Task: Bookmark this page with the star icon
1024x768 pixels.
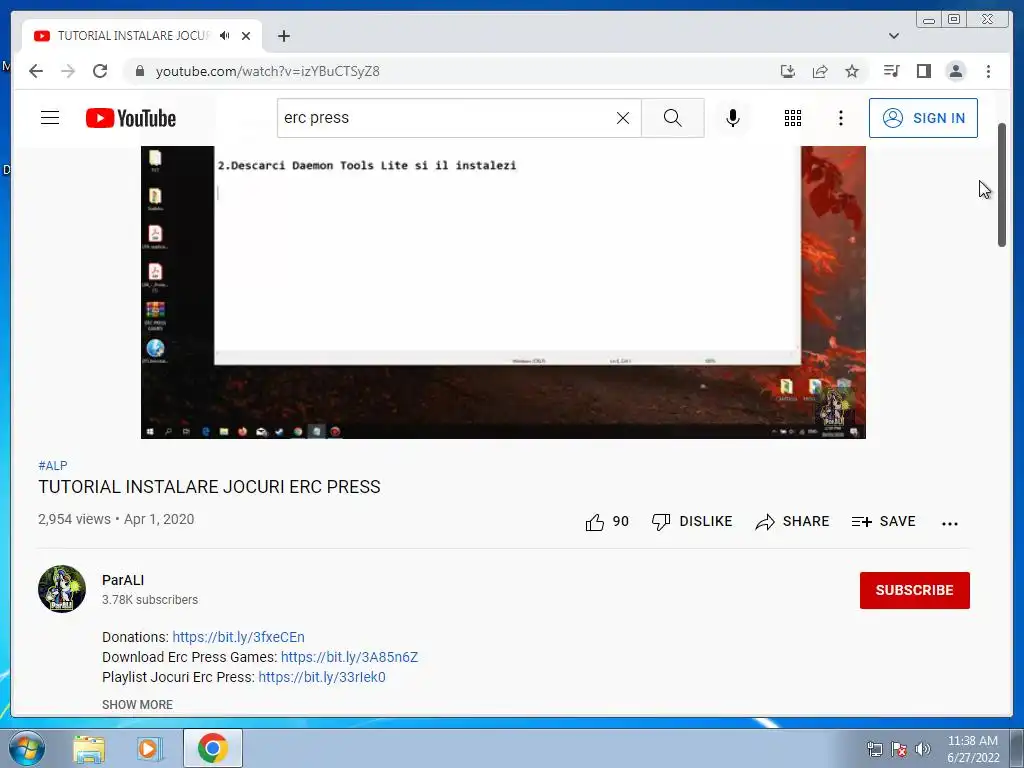Action: 852,71
